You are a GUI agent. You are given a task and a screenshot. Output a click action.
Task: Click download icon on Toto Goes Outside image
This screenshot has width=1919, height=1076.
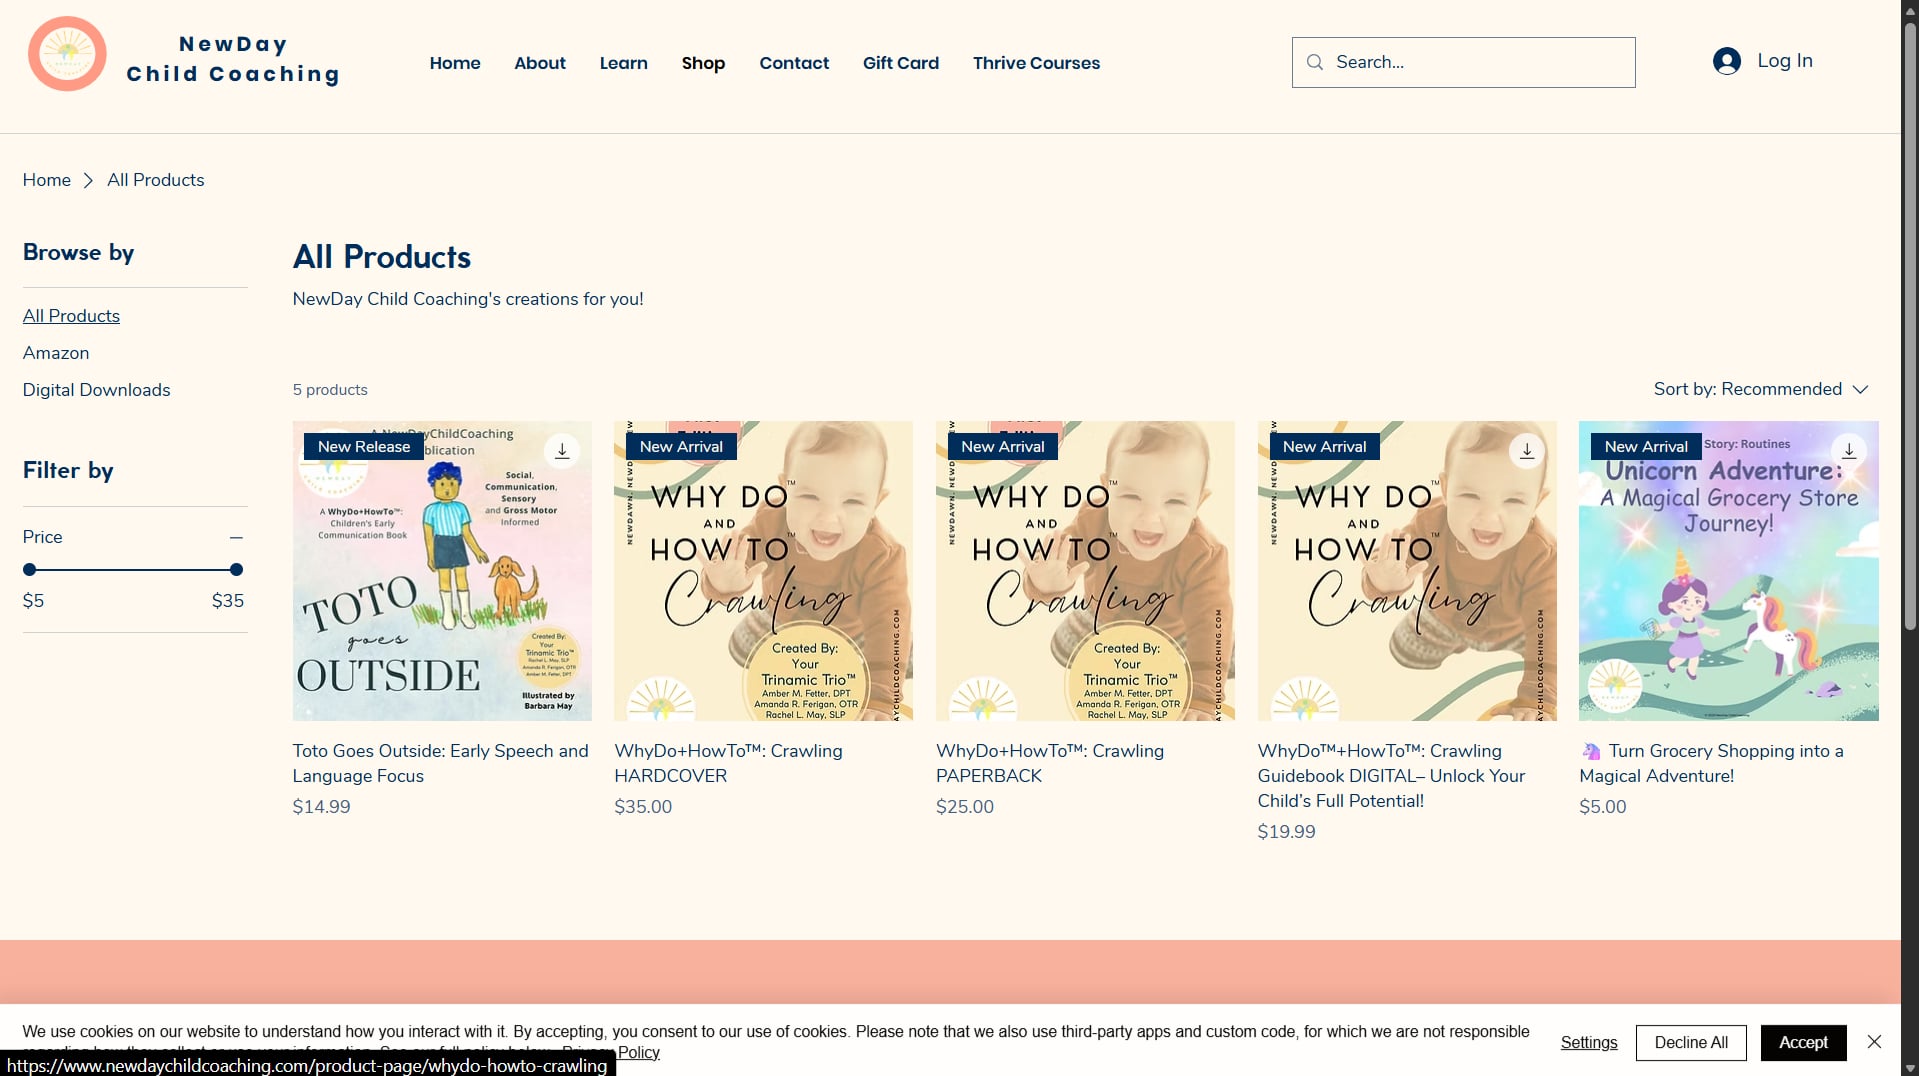pyautogui.click(x=562, y=451)
